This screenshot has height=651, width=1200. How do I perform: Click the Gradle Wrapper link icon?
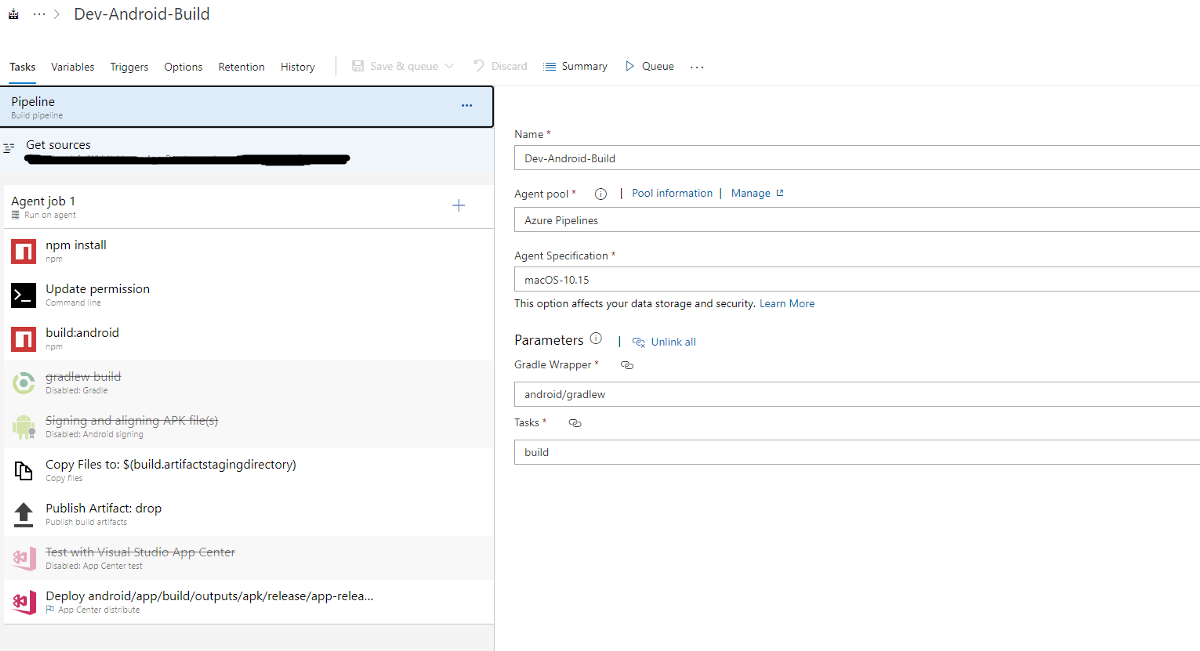coord(627,365)
